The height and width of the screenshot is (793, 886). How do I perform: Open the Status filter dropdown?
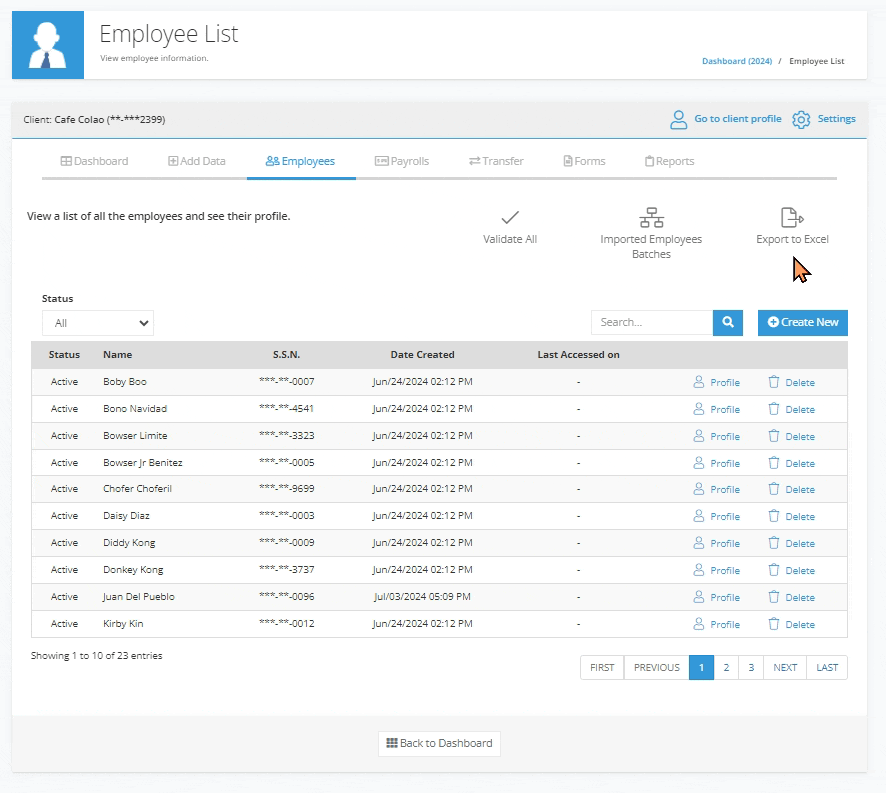pos(98,323)
